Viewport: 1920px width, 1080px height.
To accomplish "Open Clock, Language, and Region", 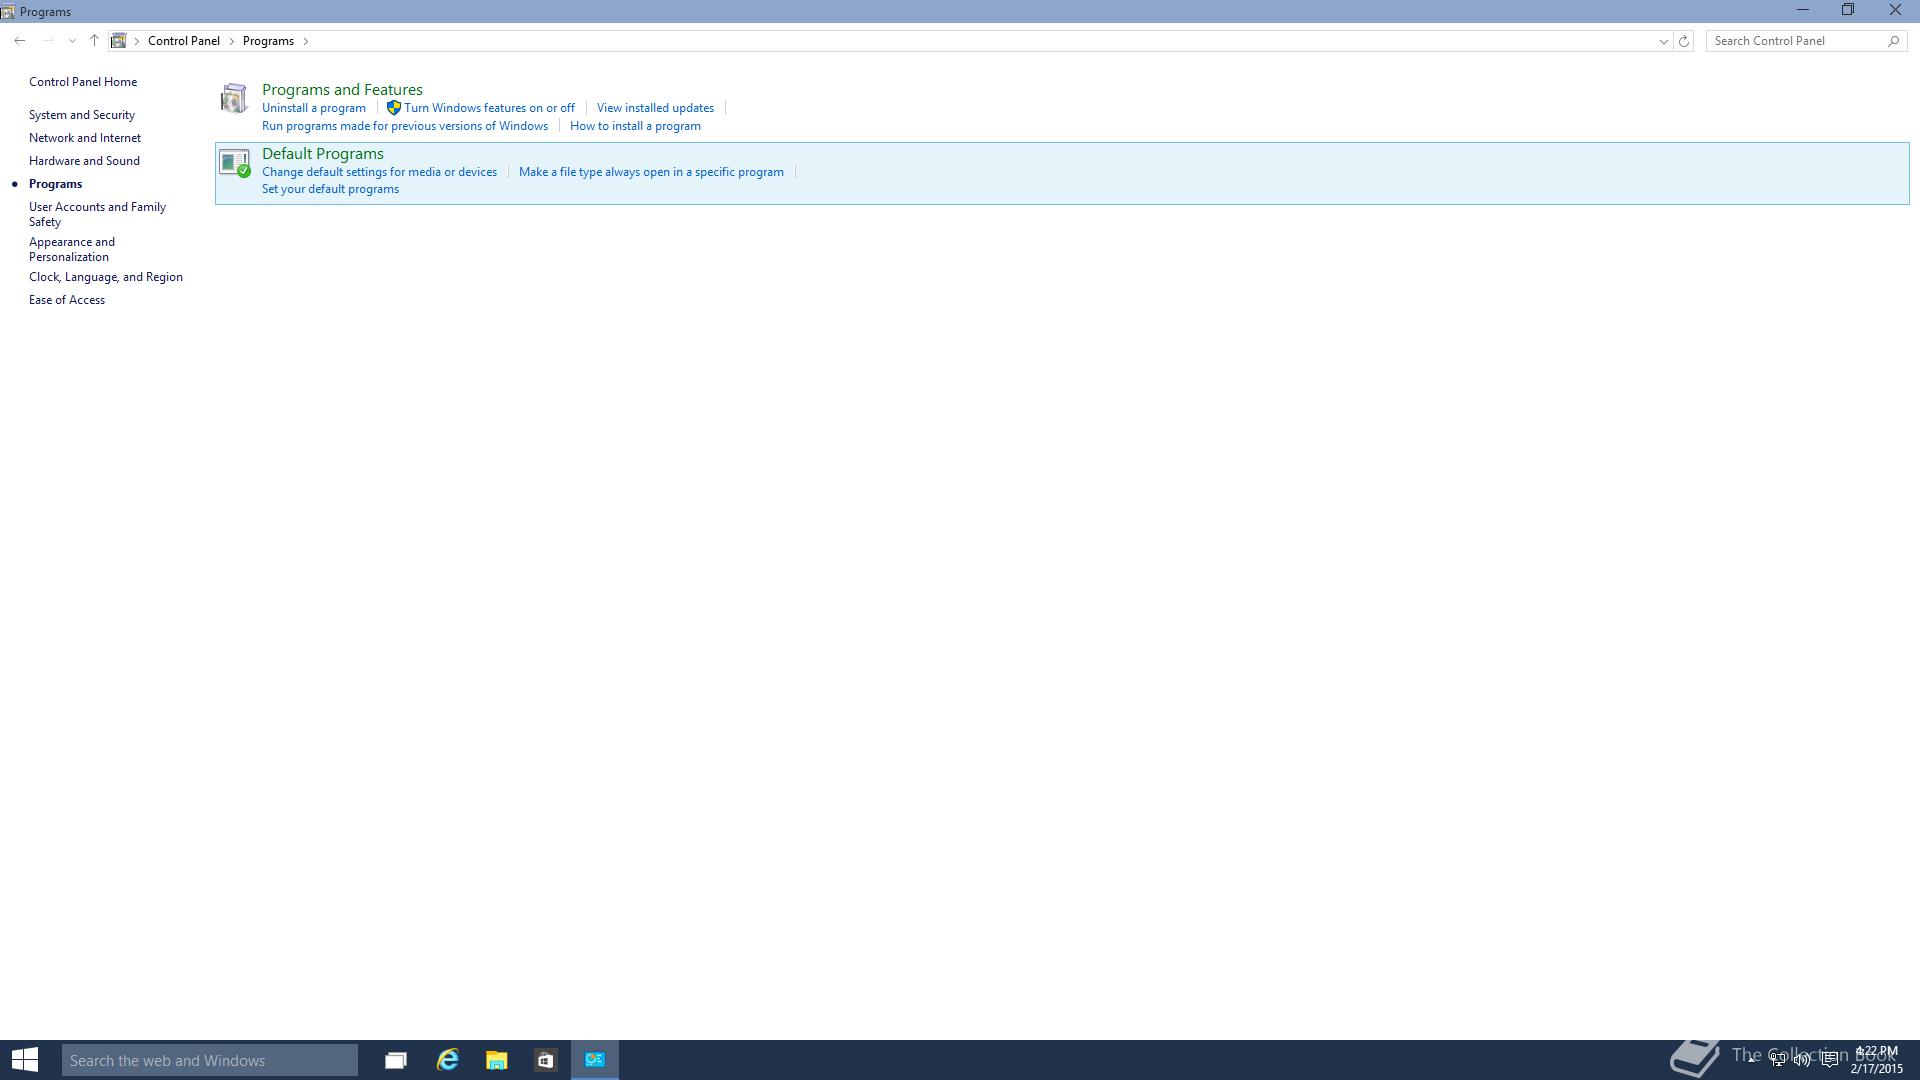I will point(106,277).
